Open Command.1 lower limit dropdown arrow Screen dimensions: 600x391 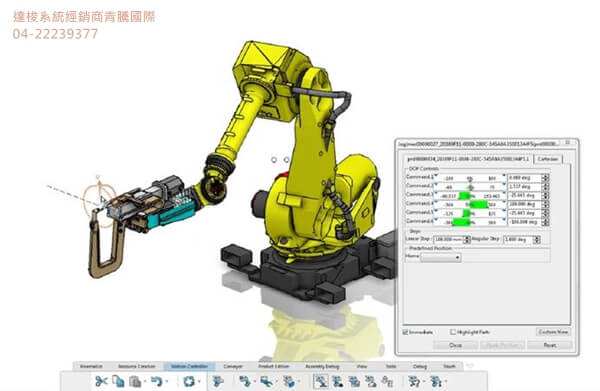coord(436,176)
